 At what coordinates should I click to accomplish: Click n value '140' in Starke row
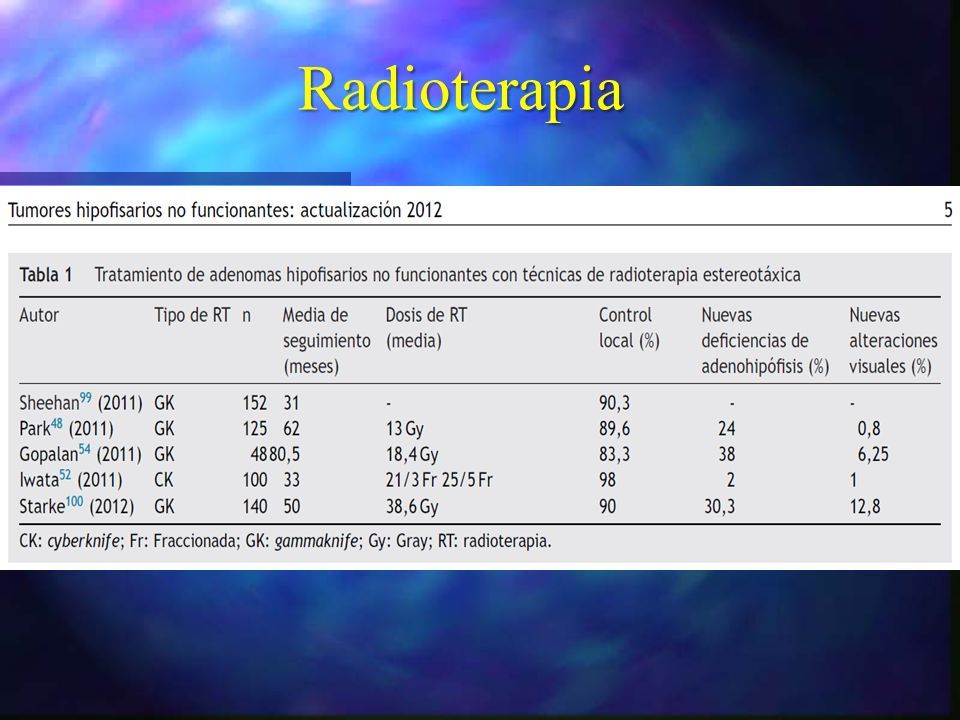(255, 507)
